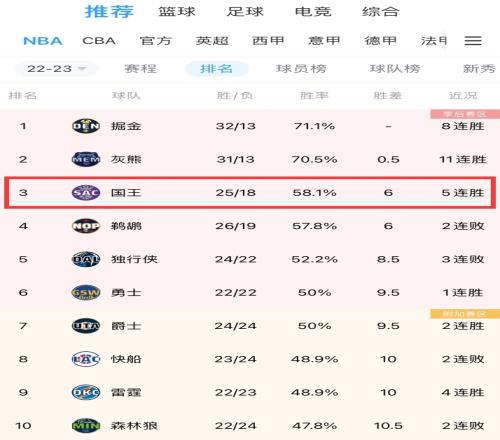
Task: Tap the Memphis Grizzlies MEM logo
Action: (86, 159)
